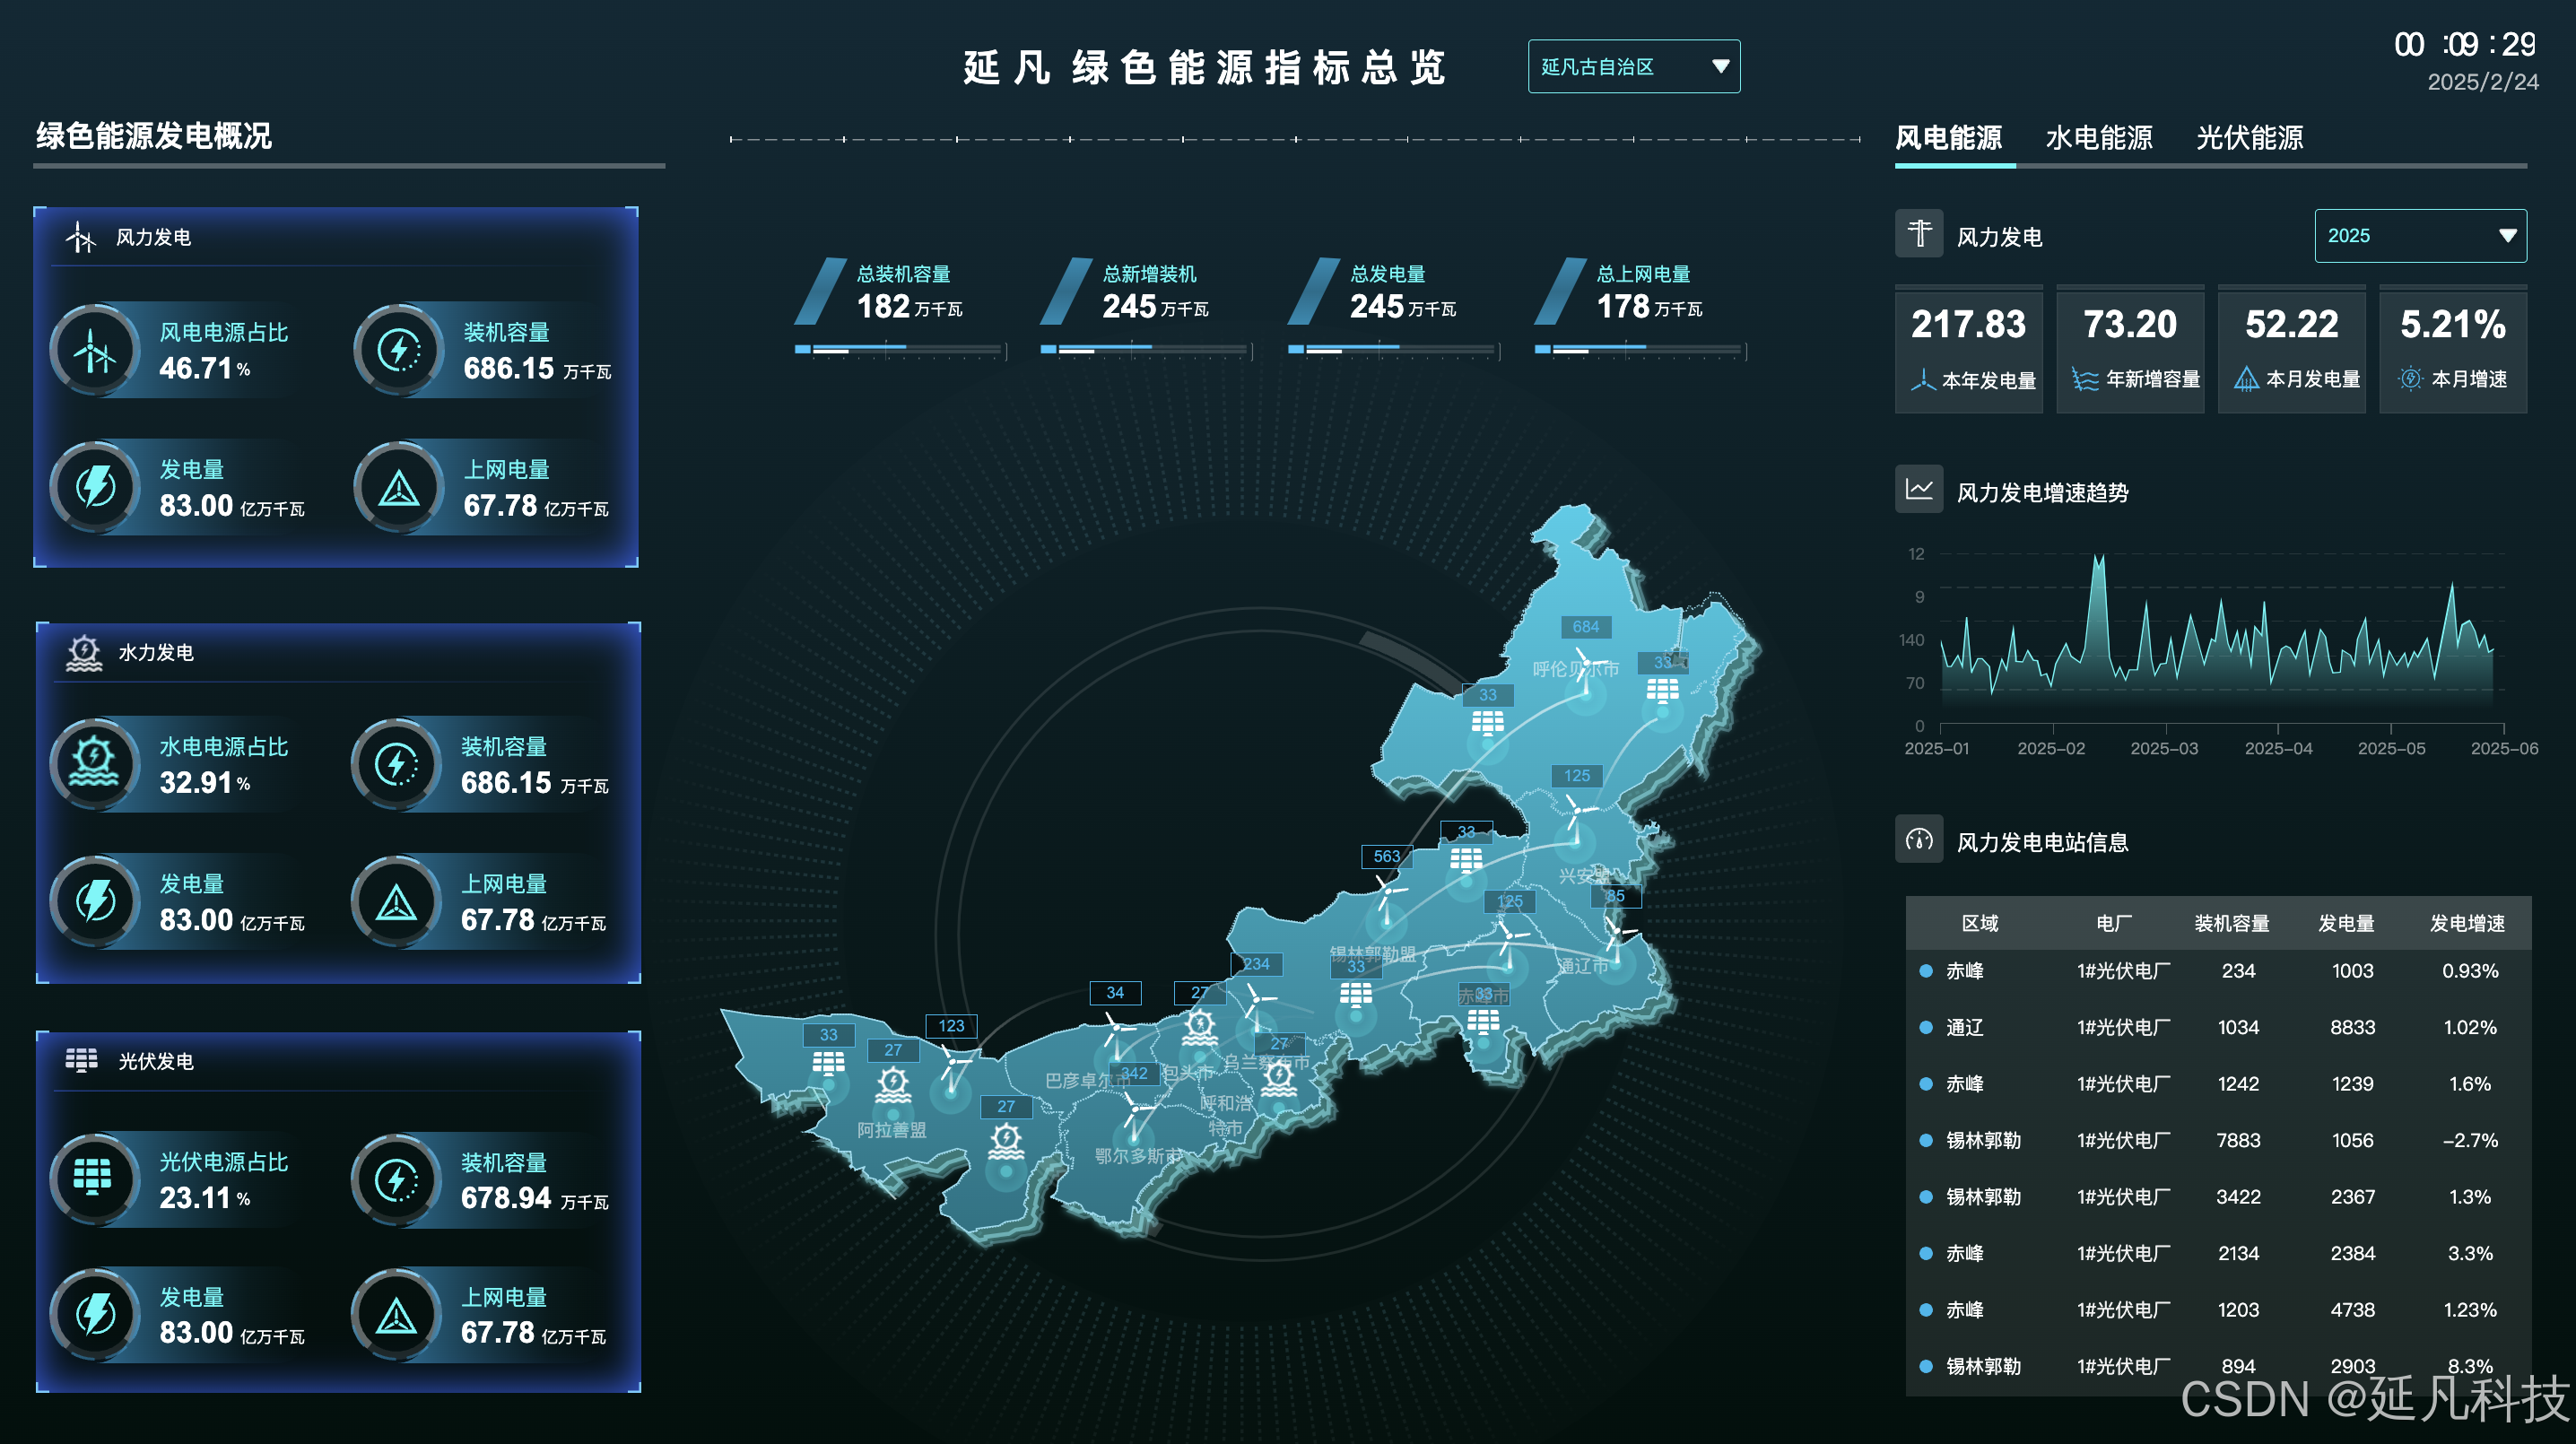Click the solar marker labeled 33 near 阿拉善盟

pyautogui.click(x=828, y=1063)
